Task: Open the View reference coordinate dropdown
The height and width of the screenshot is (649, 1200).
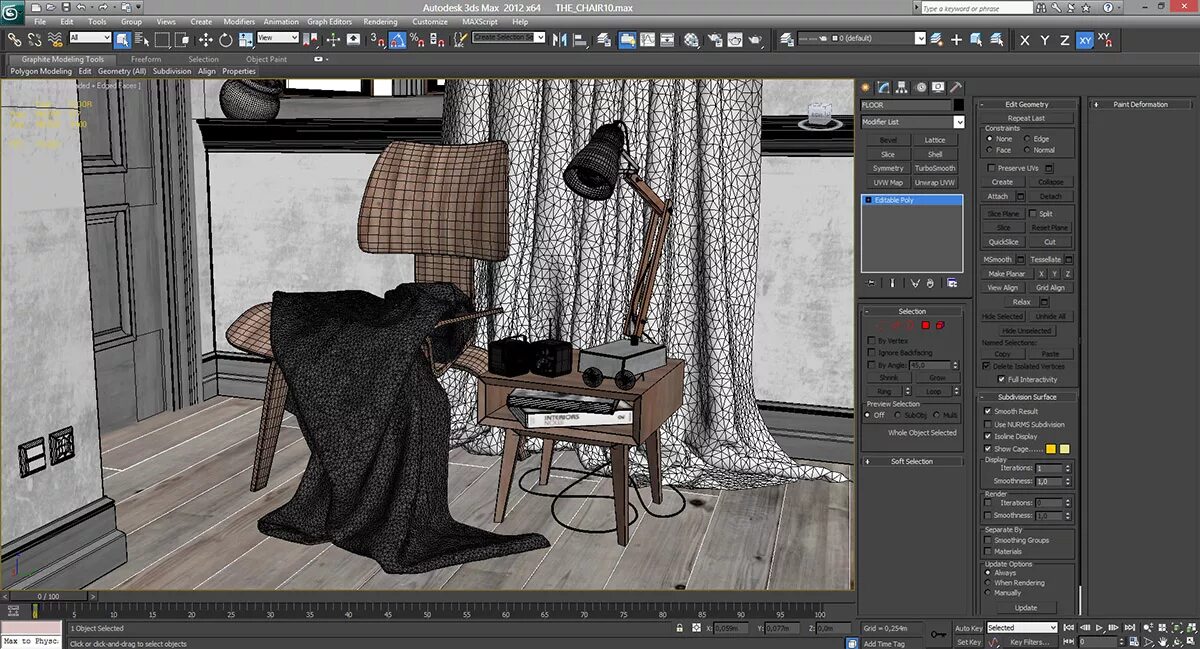Action: [x=277, y=38]
